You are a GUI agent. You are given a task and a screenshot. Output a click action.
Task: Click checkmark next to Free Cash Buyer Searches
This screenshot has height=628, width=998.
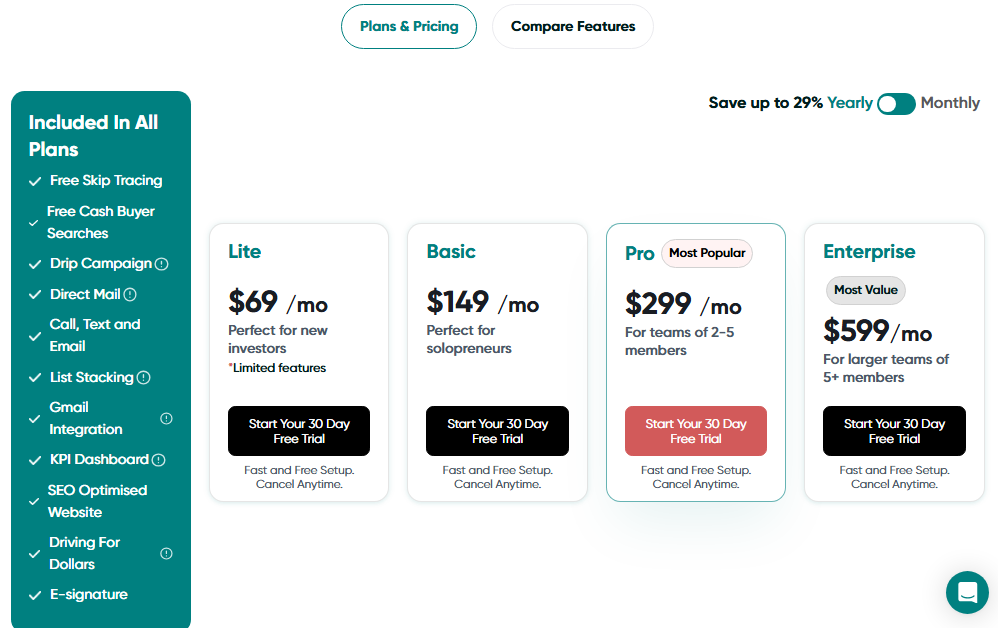point(33,222)
